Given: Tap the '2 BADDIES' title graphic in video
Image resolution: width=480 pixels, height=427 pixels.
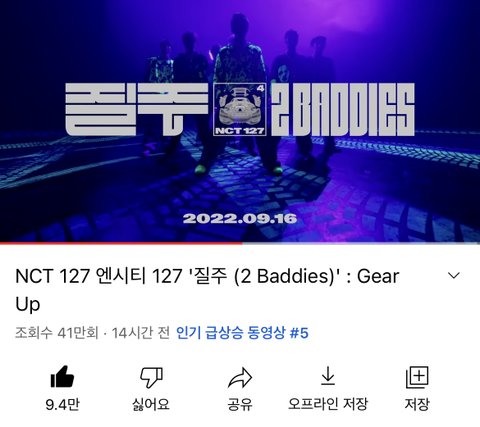Looking at the screenshot, I should pyautogui.click(x=342, y=109).
